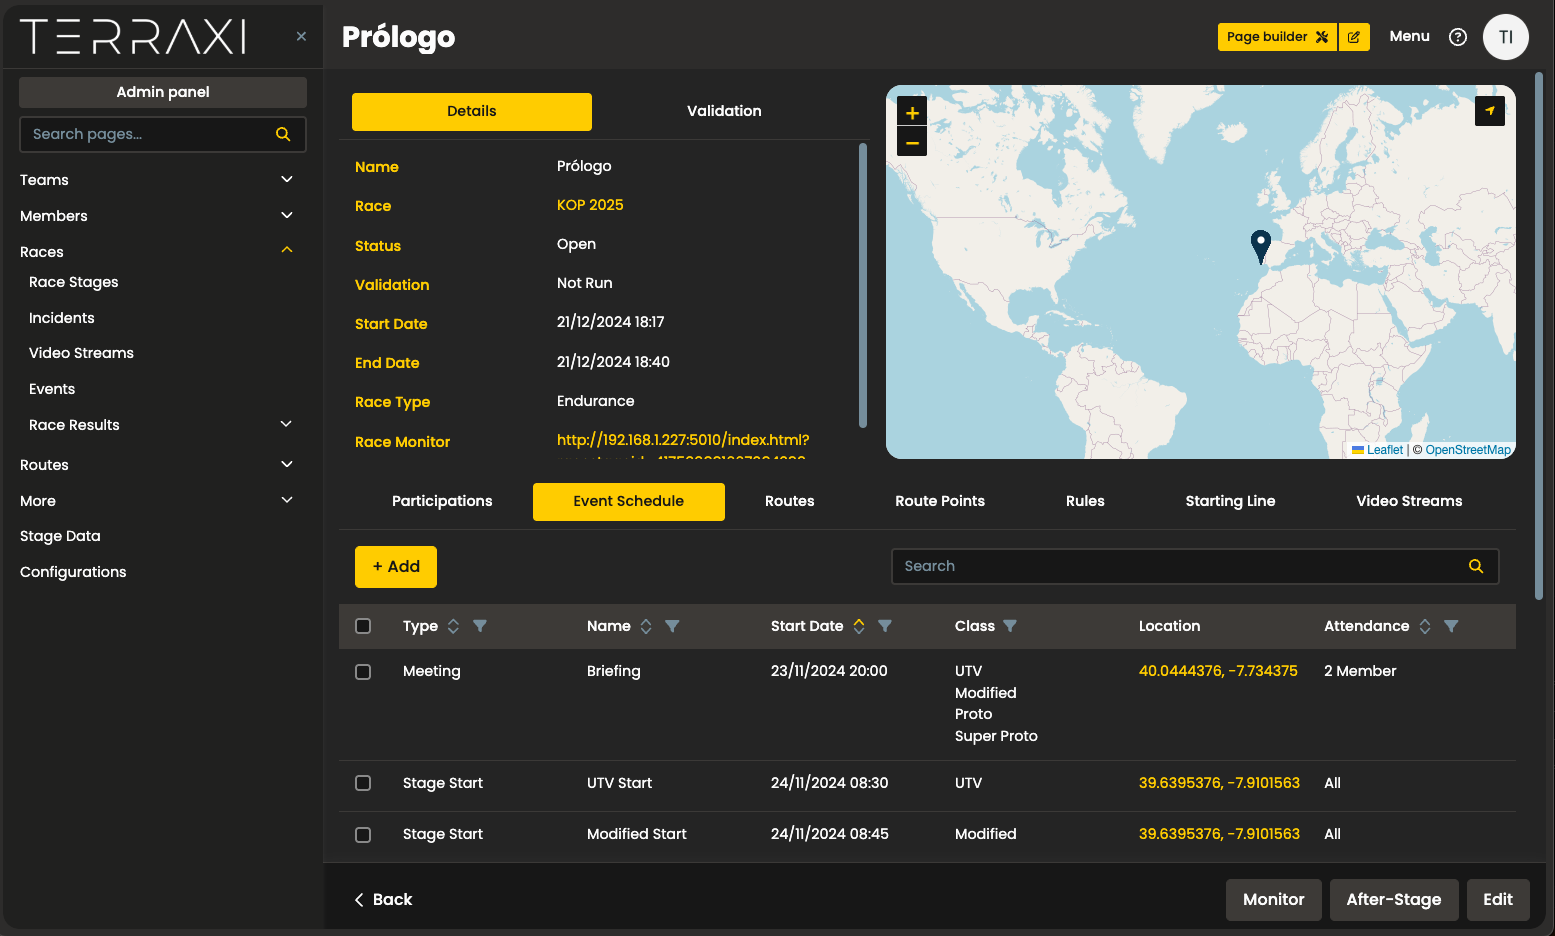The height and width of the screenshot is (936, 1555).
Task: Switch to the Starting Line tab
Action: 1230,501
